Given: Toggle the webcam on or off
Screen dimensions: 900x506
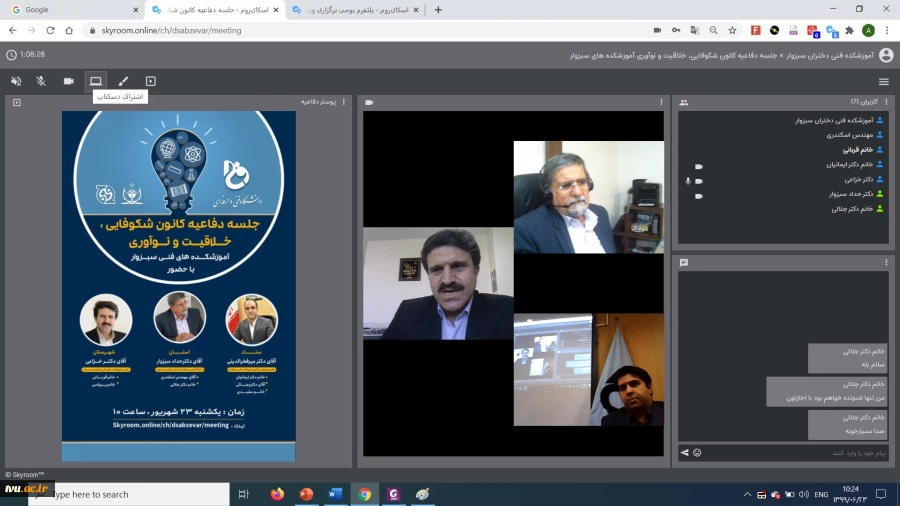Looking at the screenshot, I should 69,81.
